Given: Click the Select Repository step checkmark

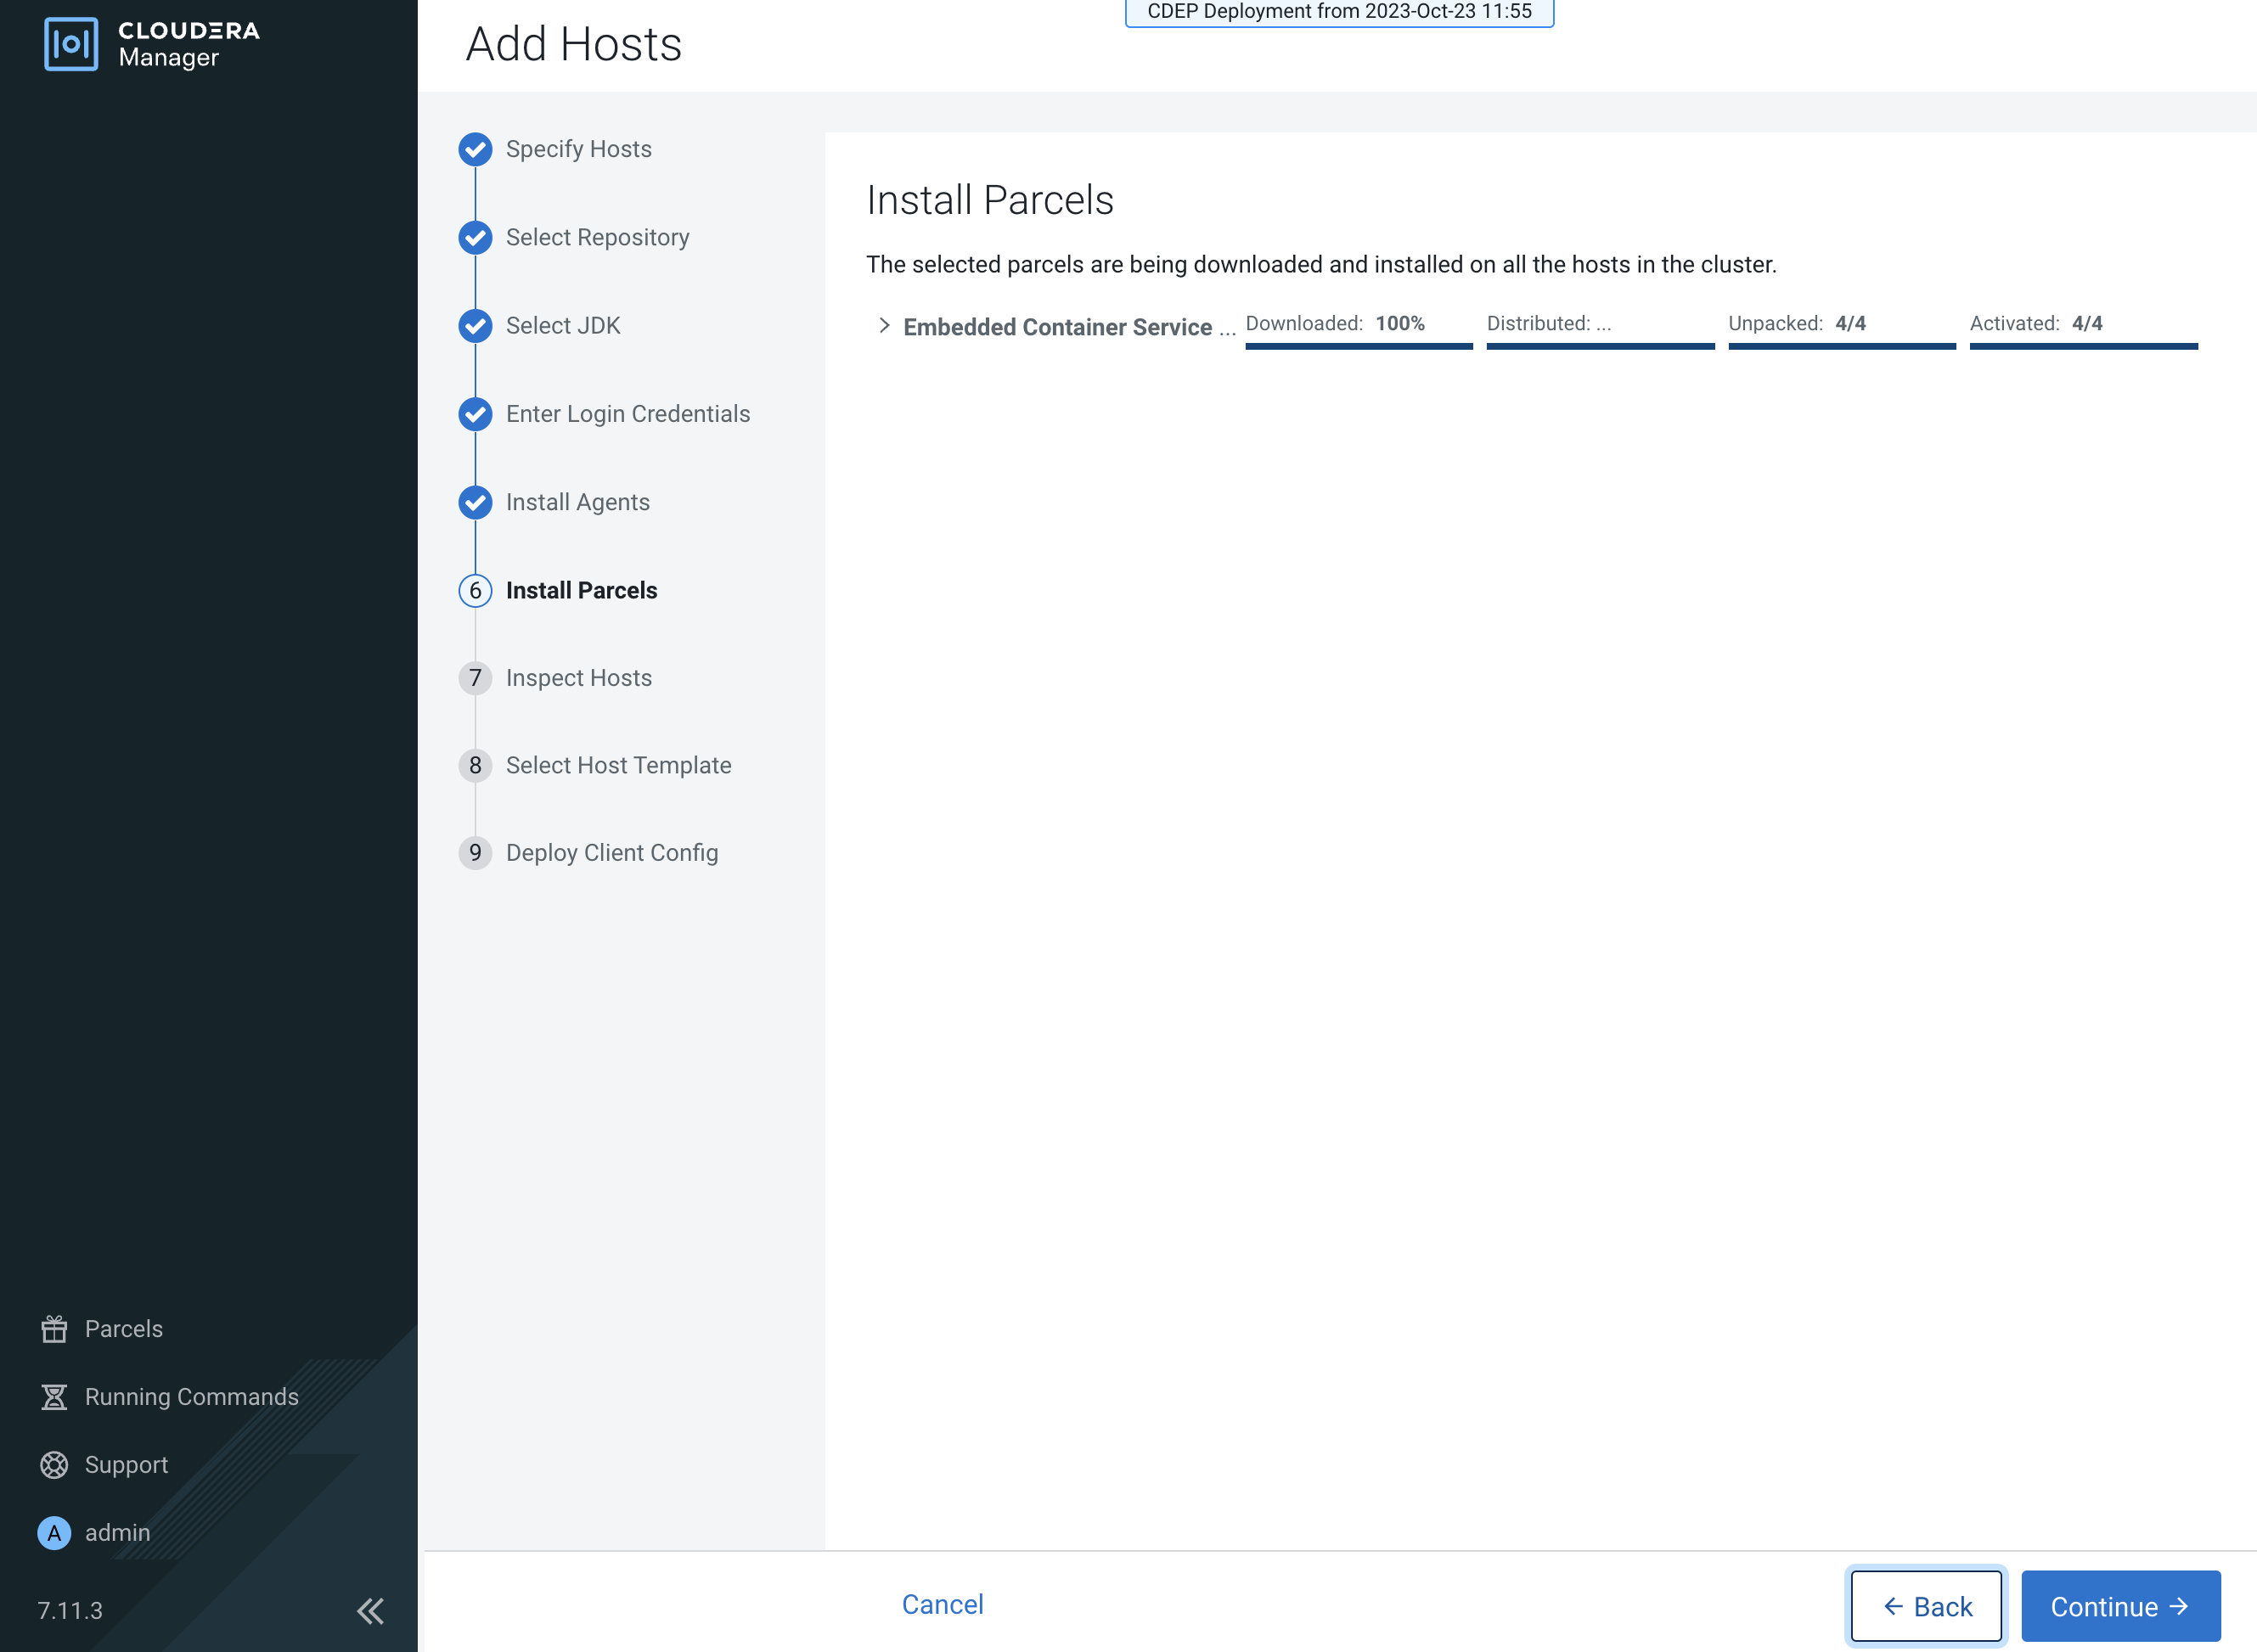Looking at the screenshot, I should pyautogui.click(x=475, y=238).
